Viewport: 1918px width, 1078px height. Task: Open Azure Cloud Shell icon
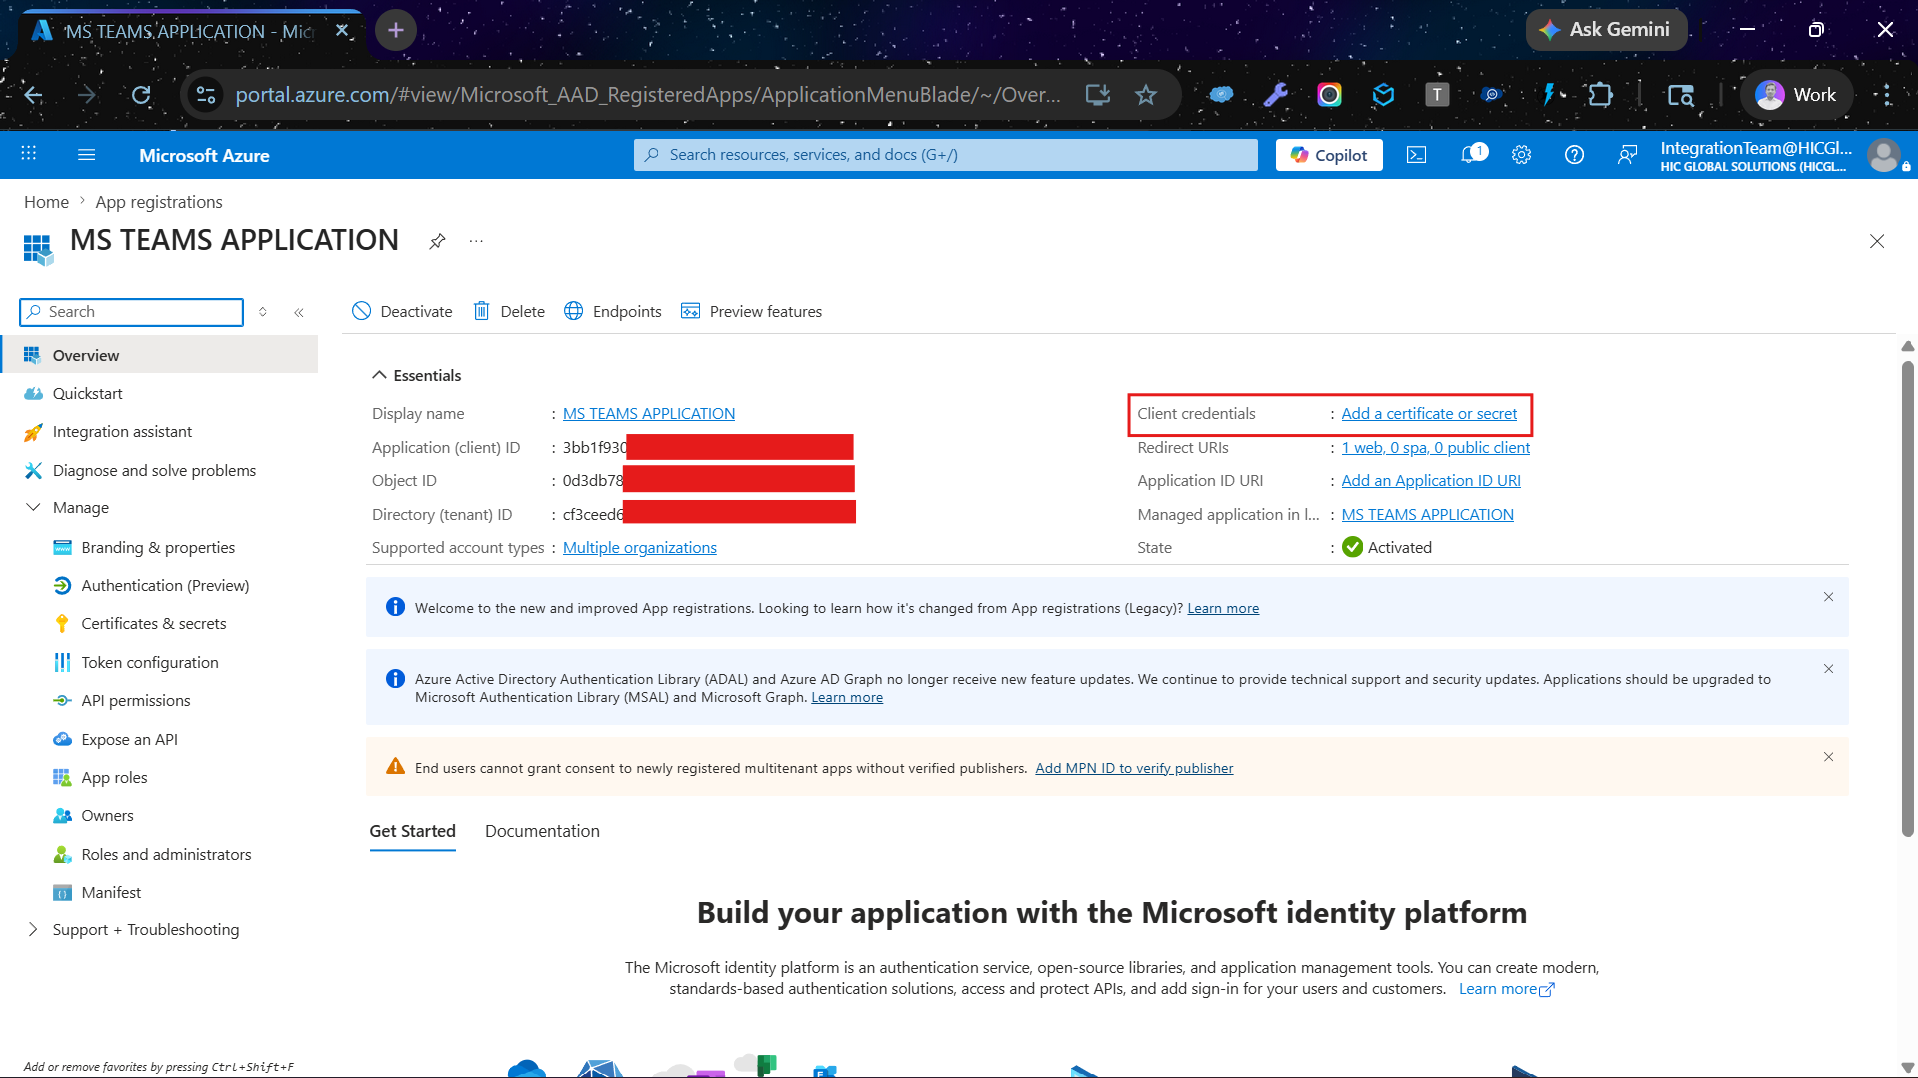[1417, 155]
